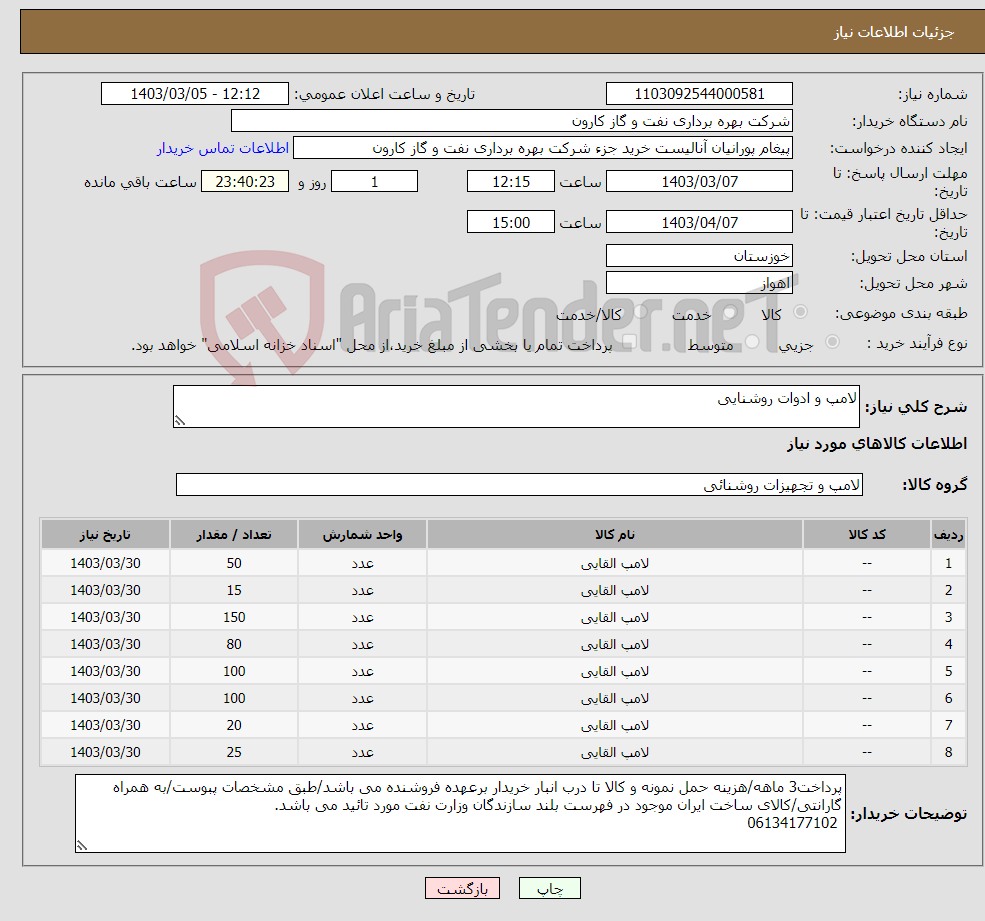Click the تاریخ نیاز column header
The image size is (985, 921).
coord(105,534)
